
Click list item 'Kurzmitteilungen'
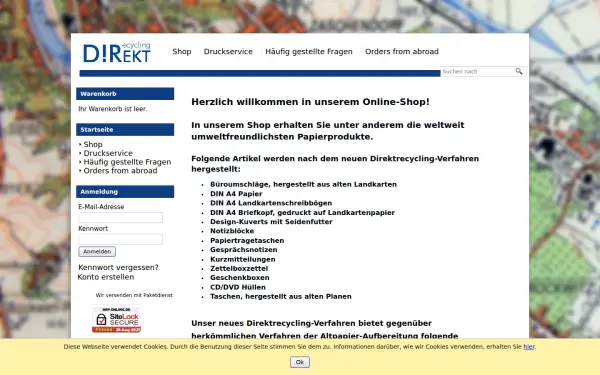point(243,259)
